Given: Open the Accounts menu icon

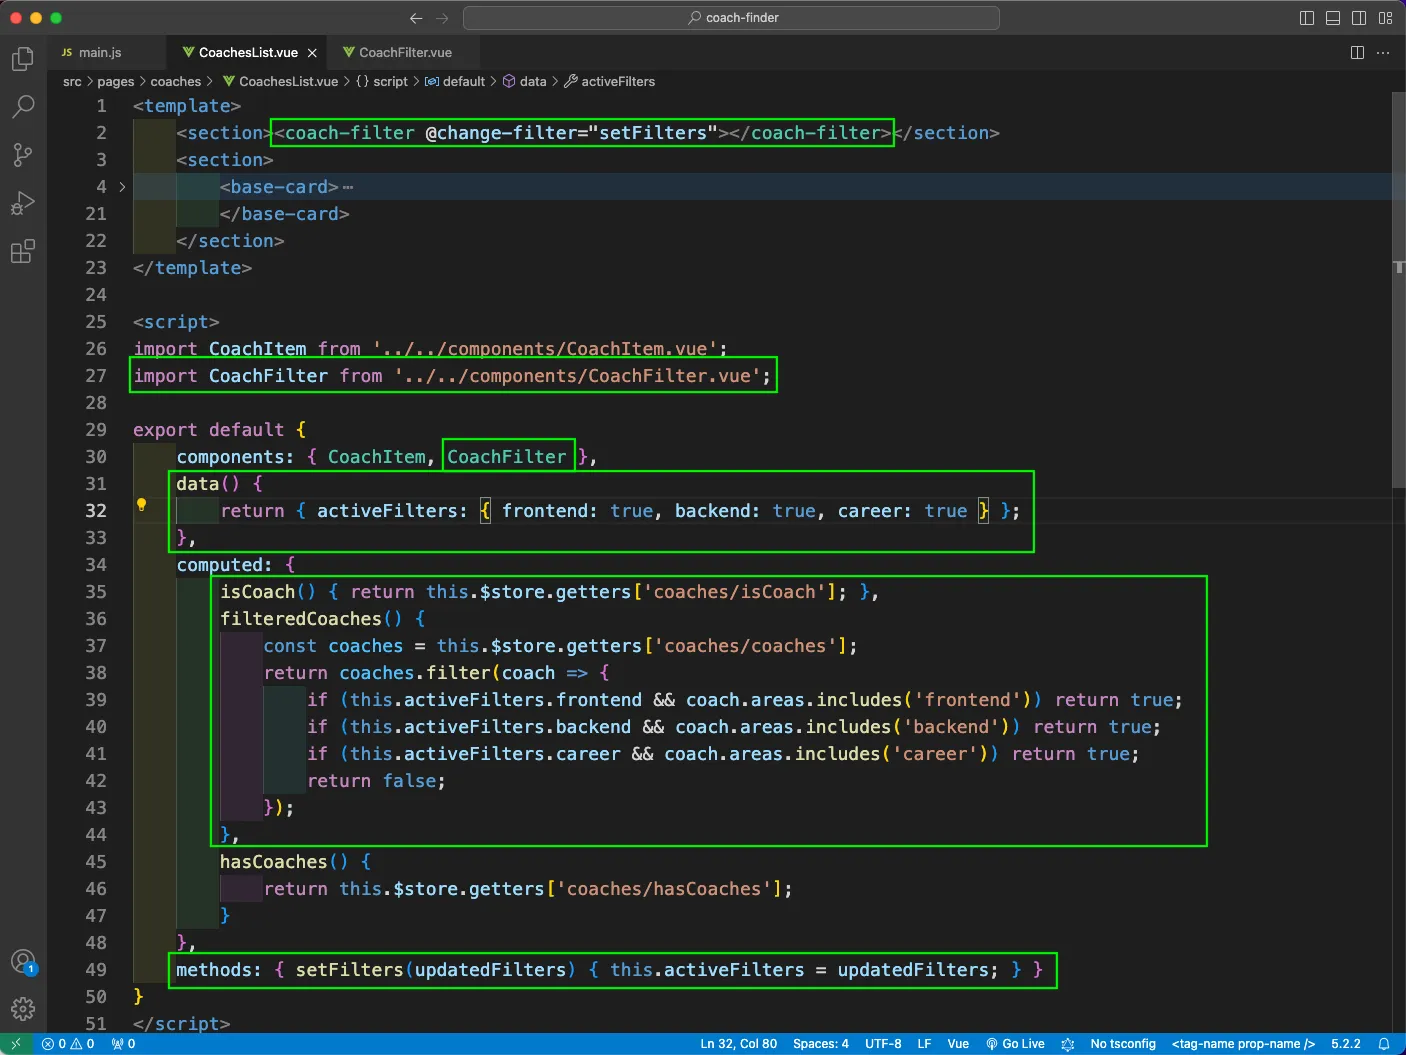Looking at the screenshot, I should tap(23, 962).
